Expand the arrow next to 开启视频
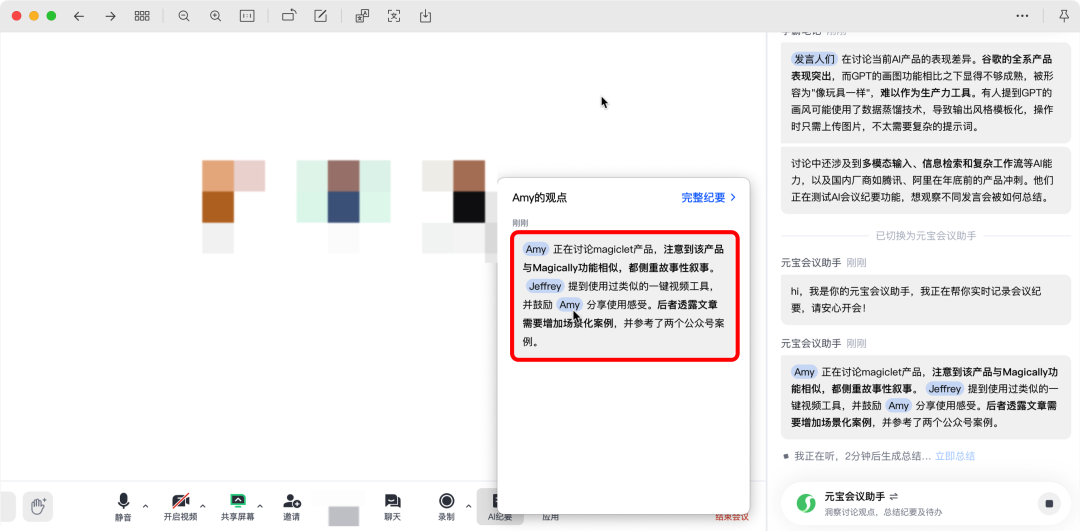The height and width of the screenshot is (531, 1080). coord(203,506)
